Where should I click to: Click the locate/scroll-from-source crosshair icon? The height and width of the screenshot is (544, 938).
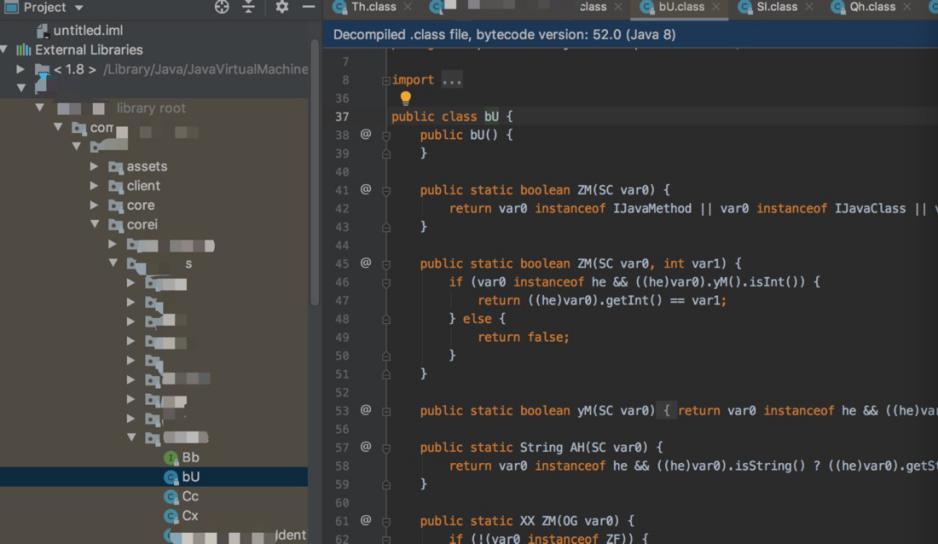click(x=222, y=7)
